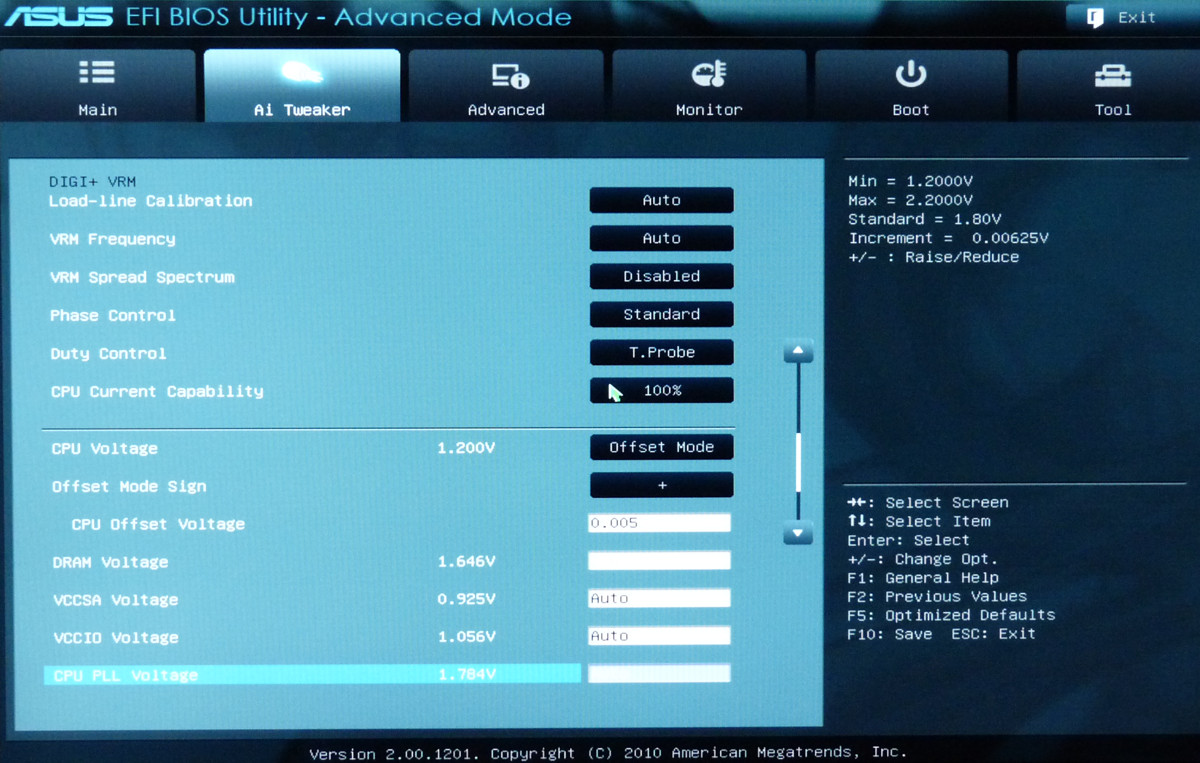Click the Monitor tab thermometer icon
This screenshot has height=763, width=1200.
709,73
